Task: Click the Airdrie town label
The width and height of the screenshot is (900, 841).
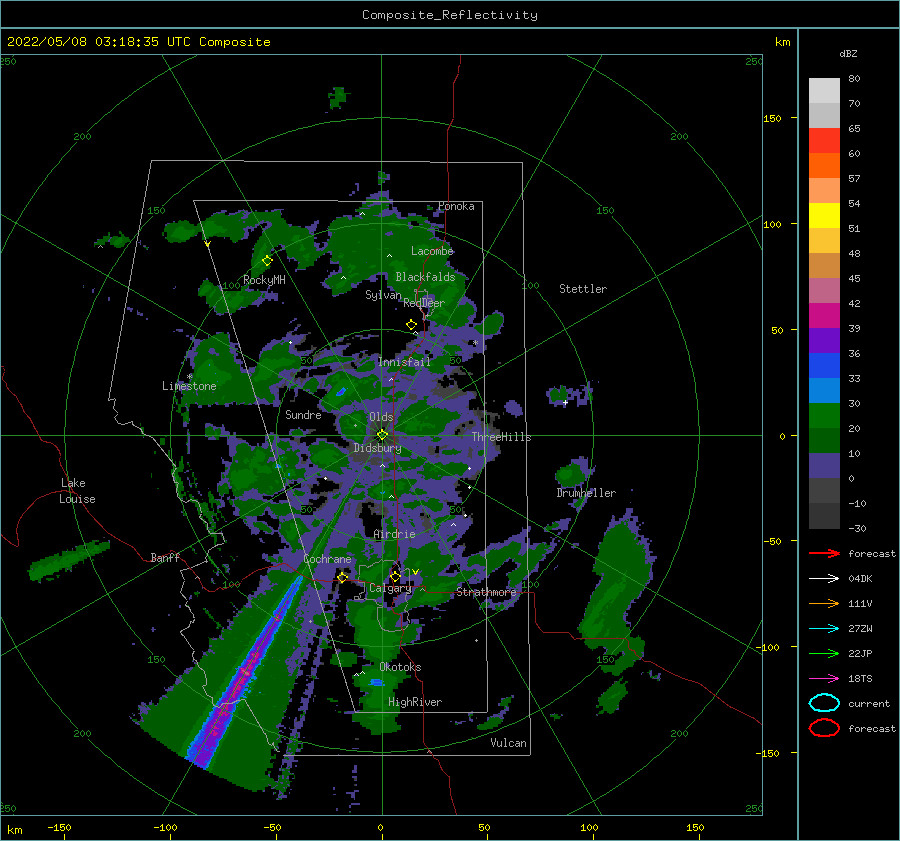Action: [394, 534]
